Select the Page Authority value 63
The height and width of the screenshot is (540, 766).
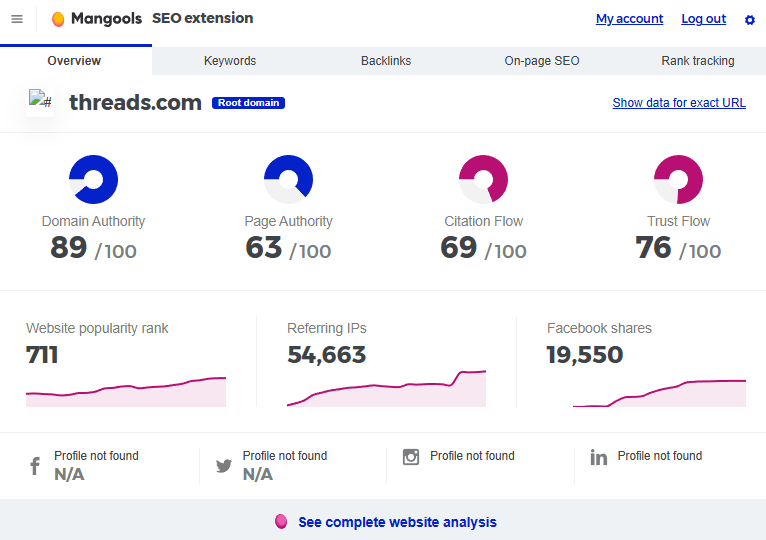point(264,247)
